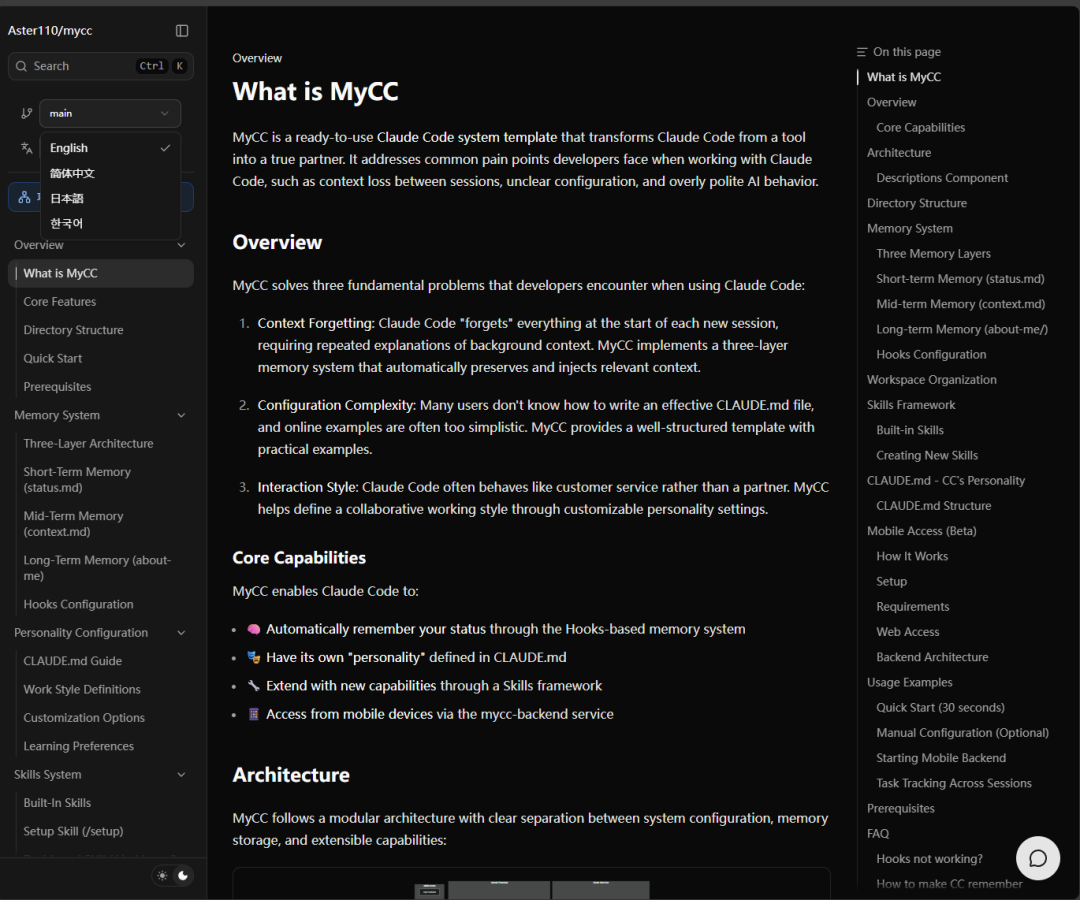Select 简体中文 language option
Viewport: 1080px width, 900px height.
pos(110,174)
